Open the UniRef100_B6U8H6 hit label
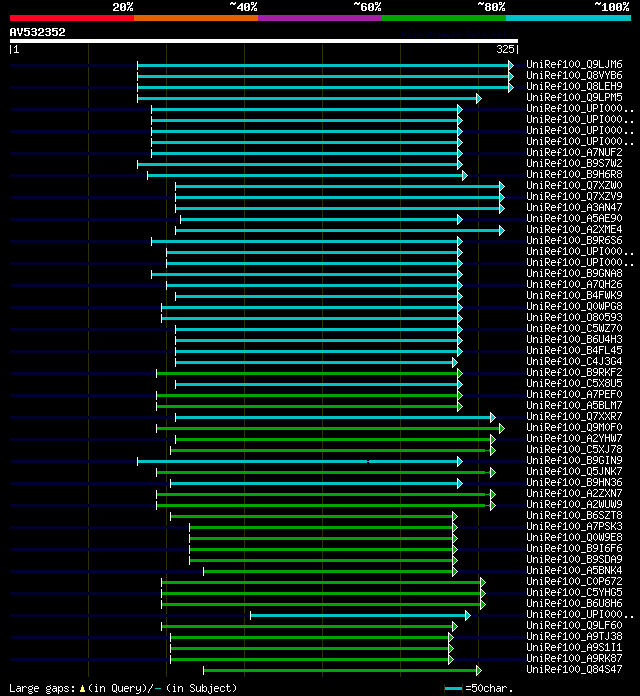Viewport: 640px width, 696px height. tap(574, 603)
